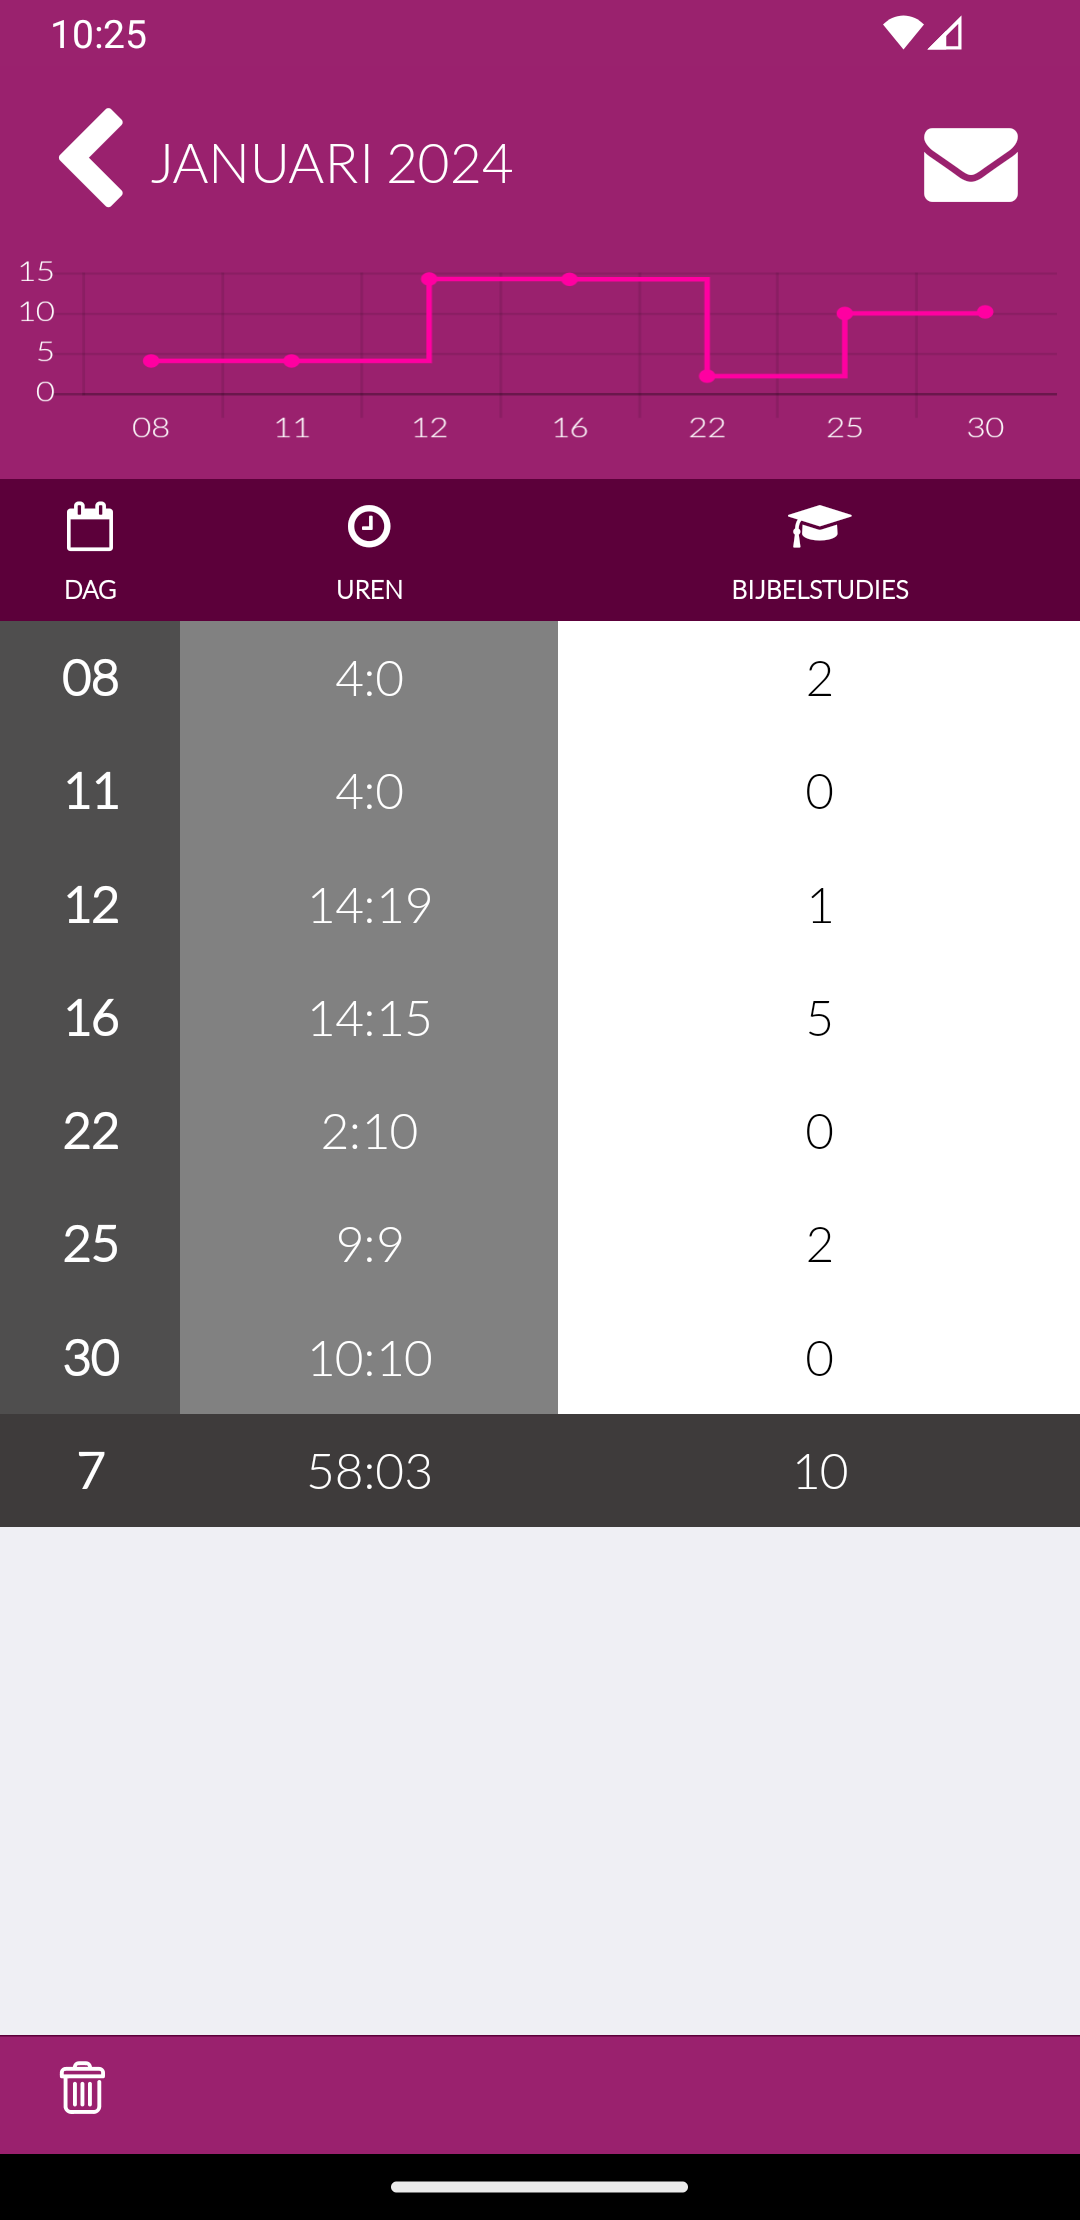Screen dimensions: 1080x2220
Task: Select the 14:19 hours entry
Action: coord(369,905)
